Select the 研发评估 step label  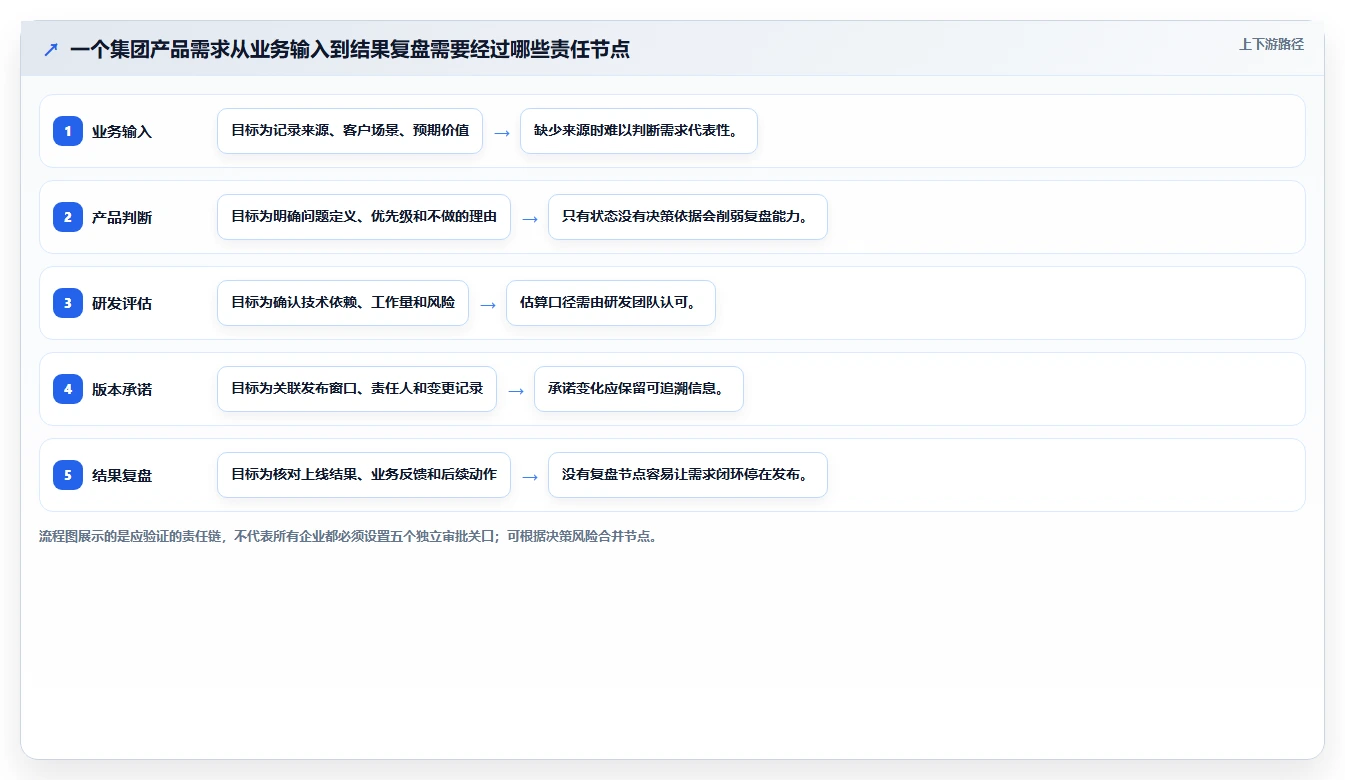(x=122, y=303)
